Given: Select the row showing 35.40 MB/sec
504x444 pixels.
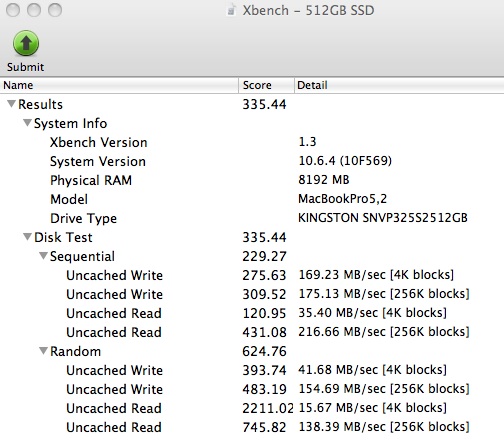Looking at the screenshot, I should point(252,313).
